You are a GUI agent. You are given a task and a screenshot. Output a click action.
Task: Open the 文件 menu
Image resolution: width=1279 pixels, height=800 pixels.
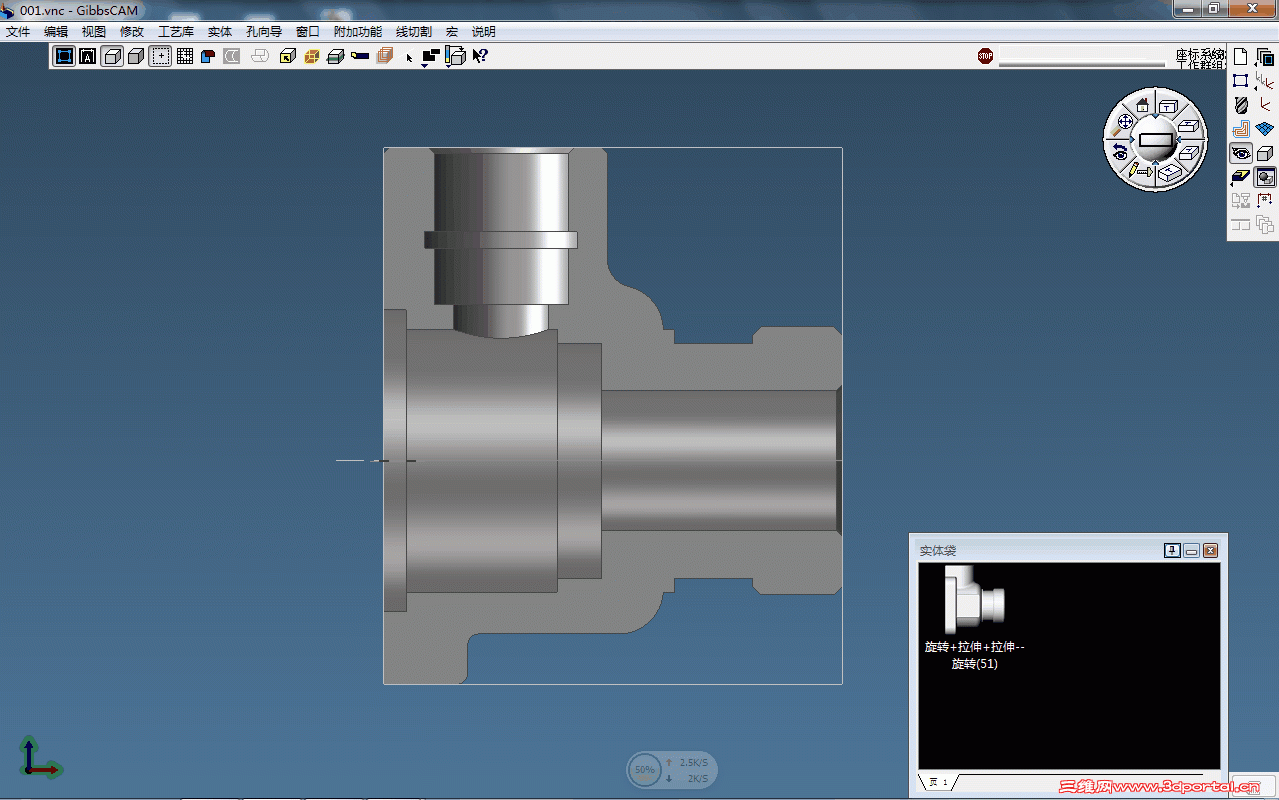pos(18,32)
